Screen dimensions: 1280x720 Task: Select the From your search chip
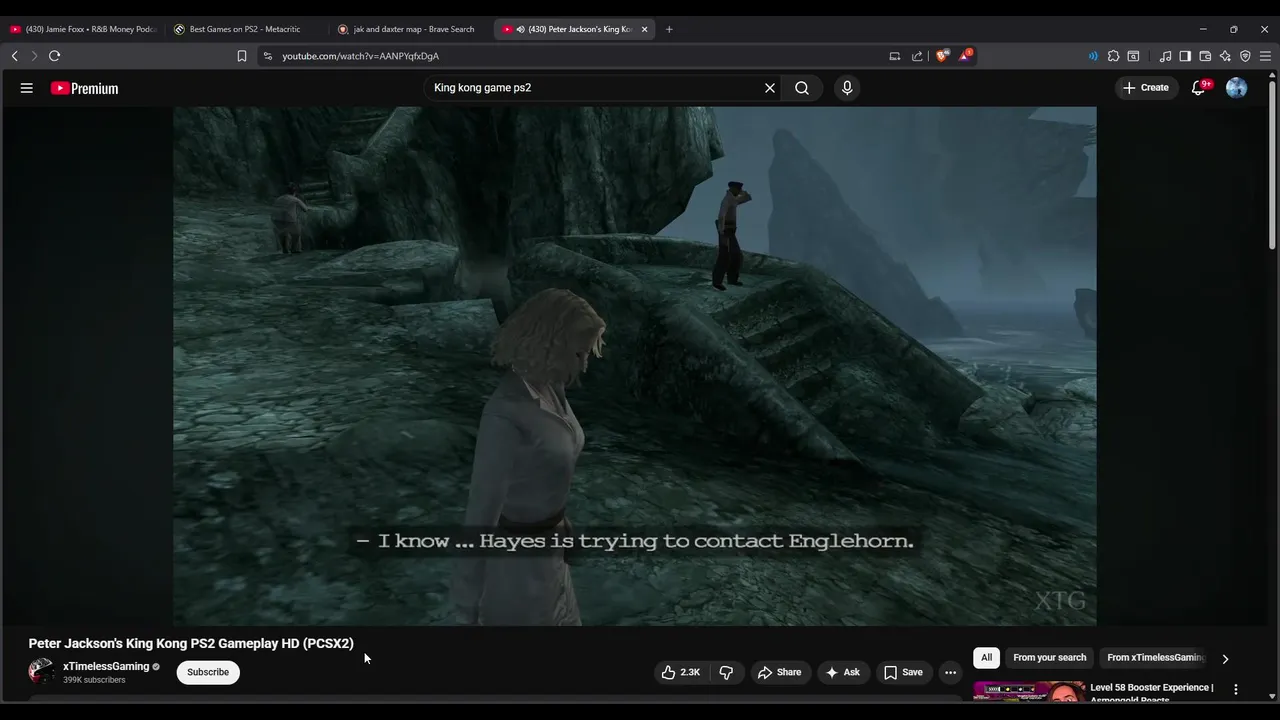coord(1049,658)
